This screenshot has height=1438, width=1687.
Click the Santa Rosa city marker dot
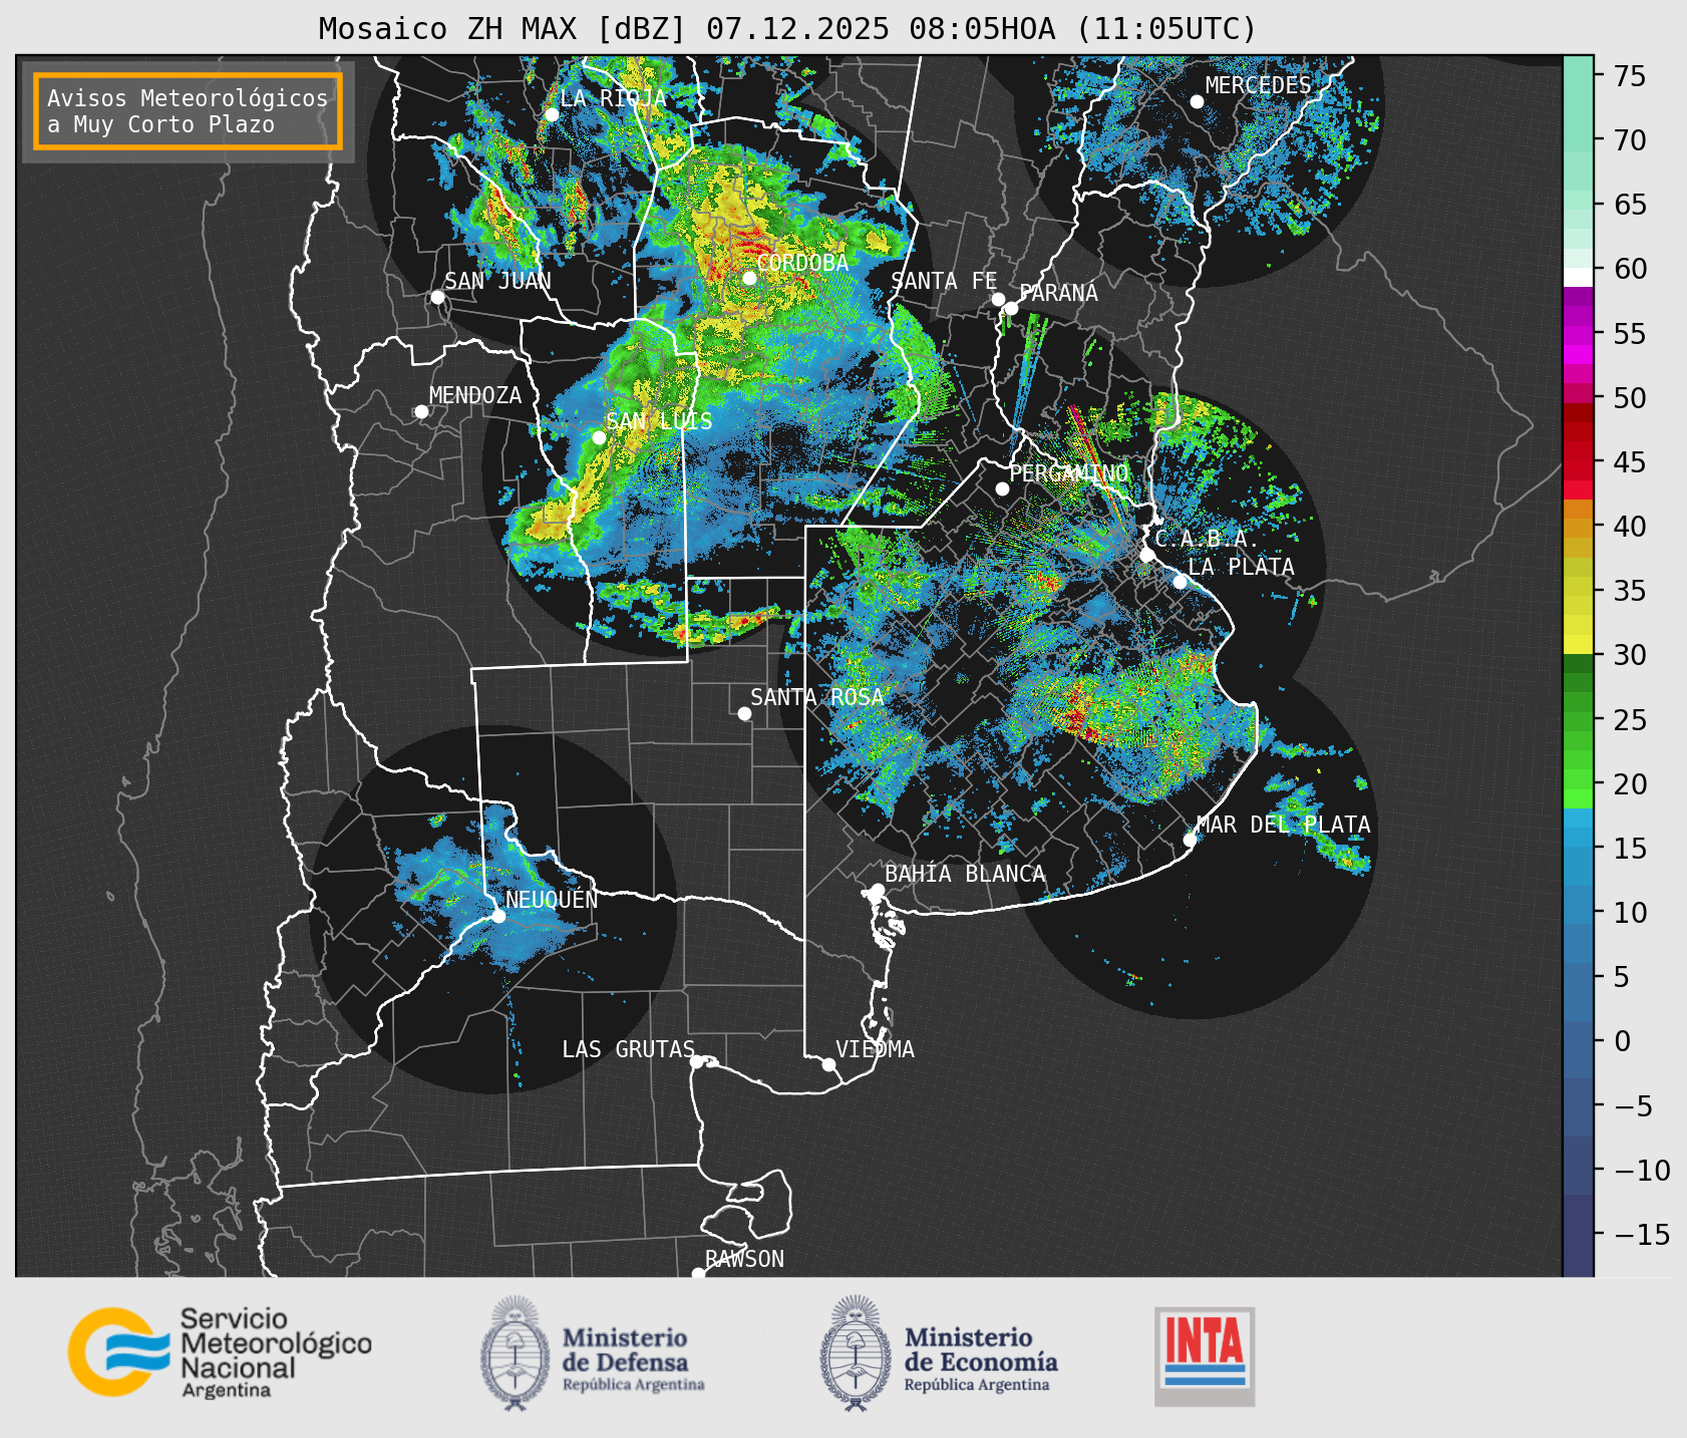tap(744, 713)
